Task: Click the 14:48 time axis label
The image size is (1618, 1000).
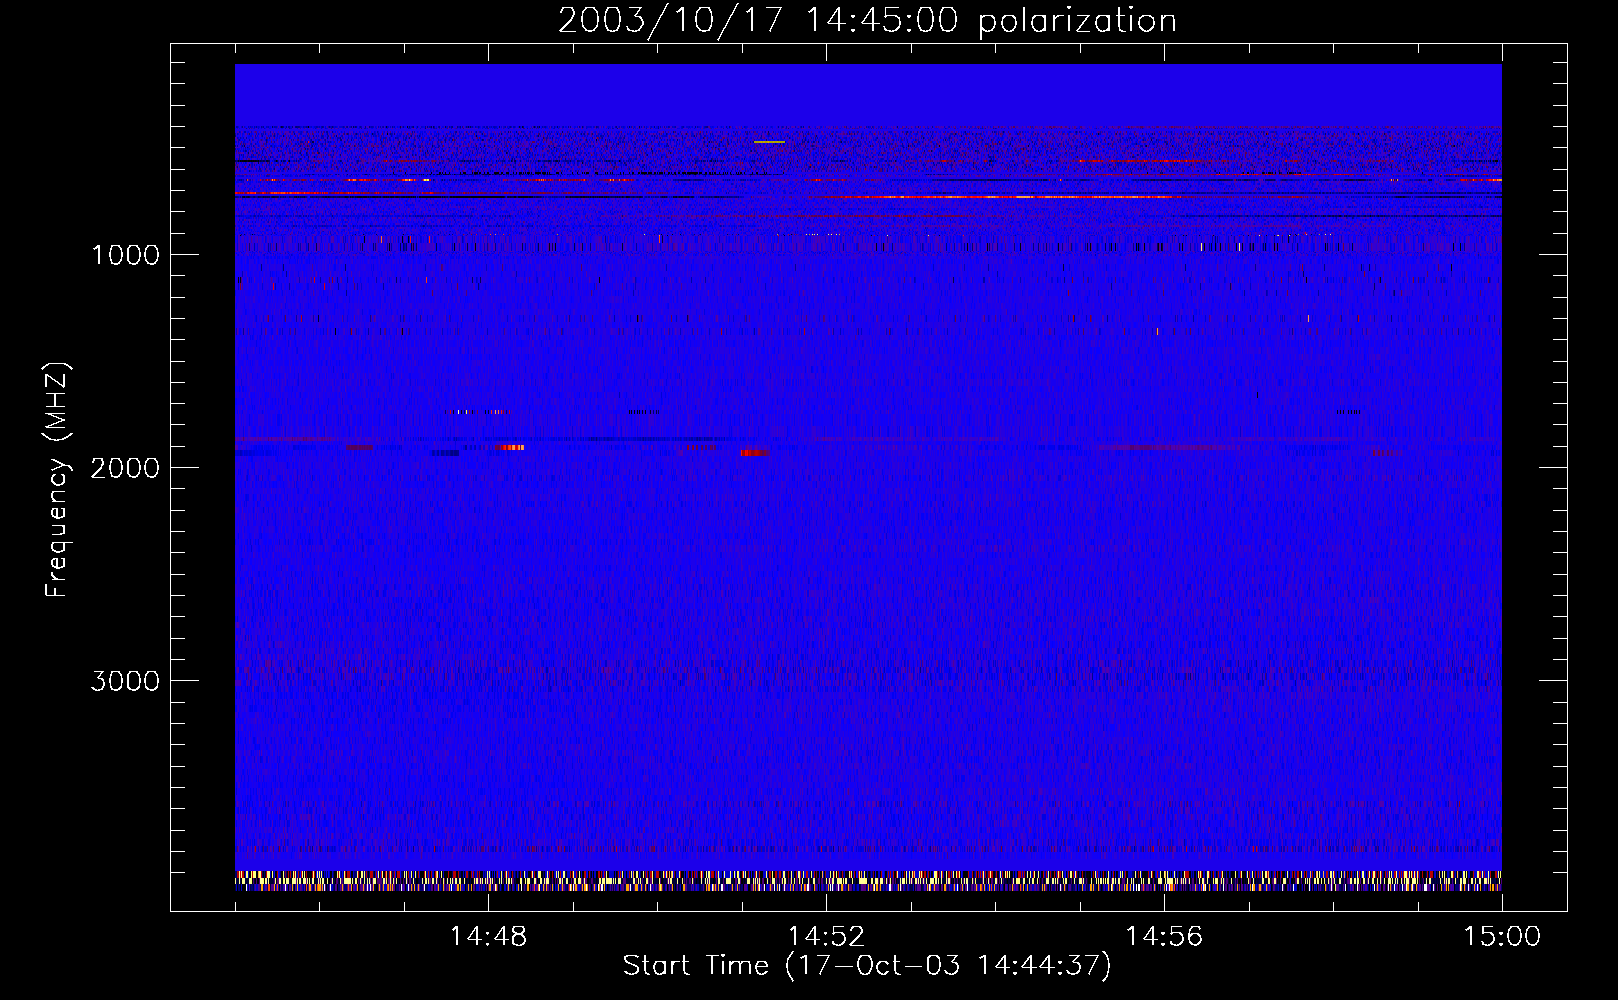Action: (488, 937)
